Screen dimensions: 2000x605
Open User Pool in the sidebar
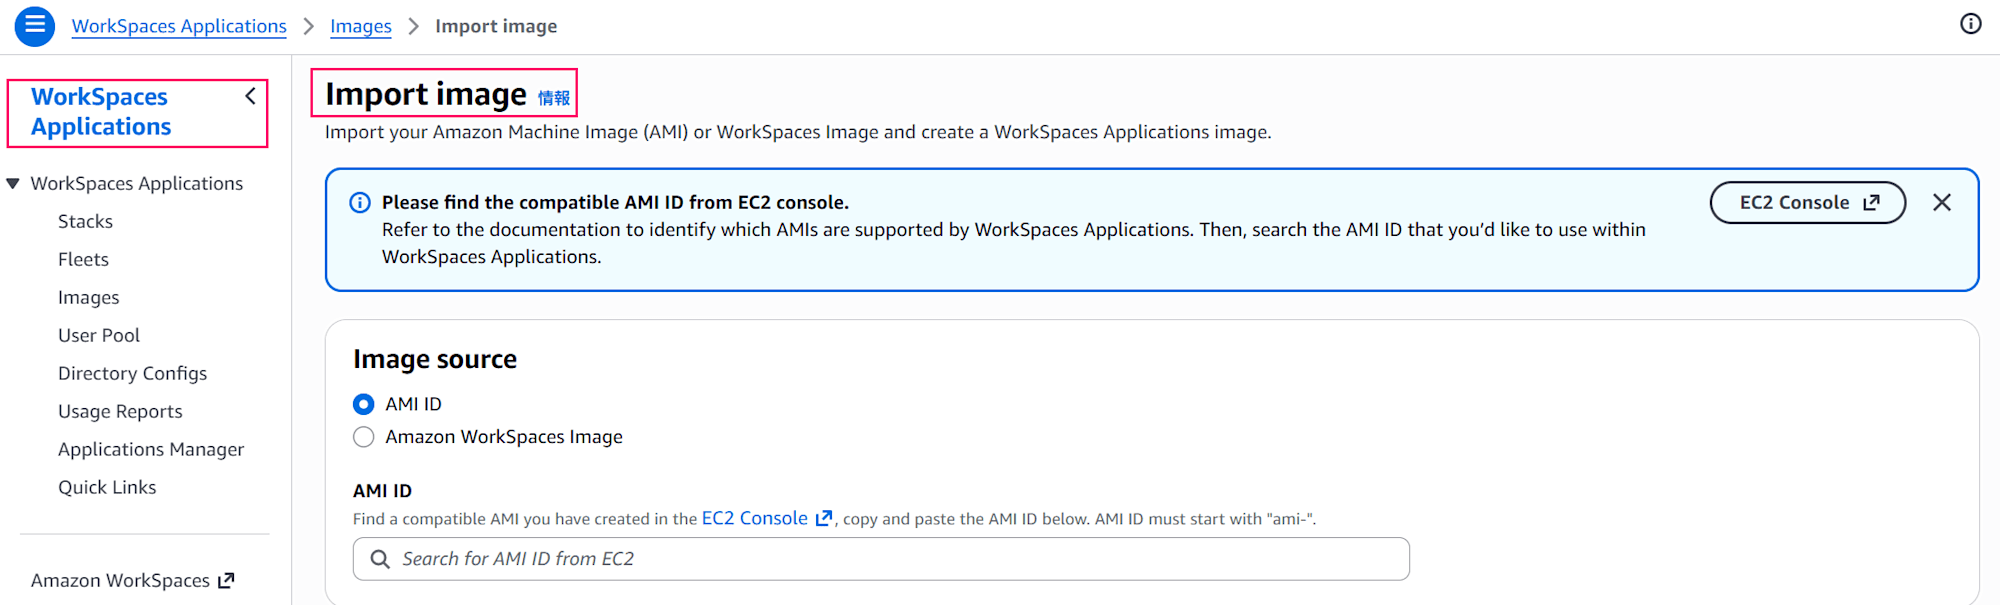tap(98, 335)
